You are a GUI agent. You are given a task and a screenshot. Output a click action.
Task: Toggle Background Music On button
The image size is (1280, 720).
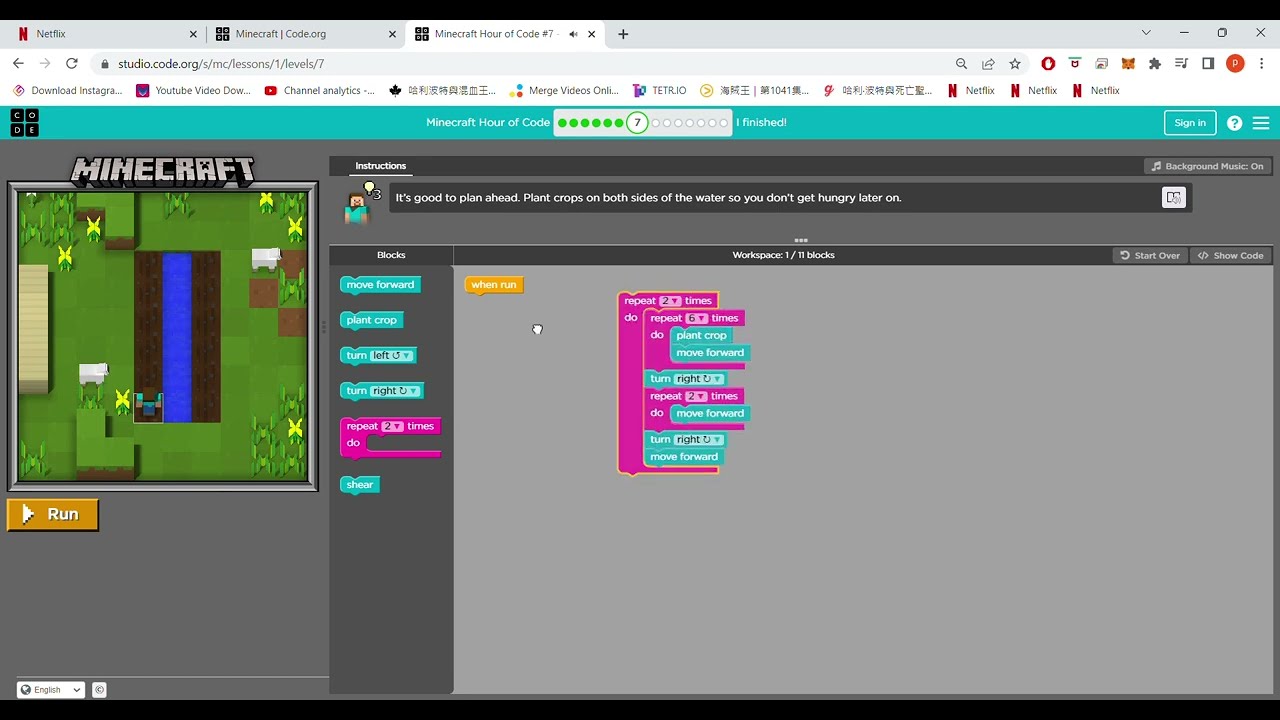point(1207,166)
